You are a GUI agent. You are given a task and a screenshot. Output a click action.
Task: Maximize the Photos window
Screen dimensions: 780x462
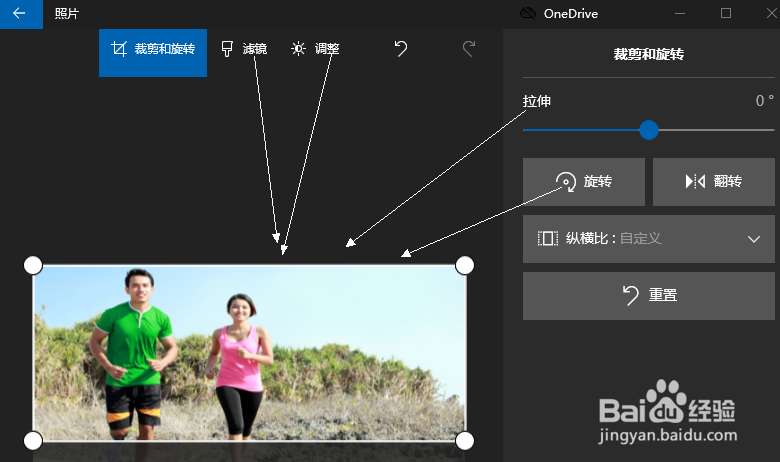point(726,13)
